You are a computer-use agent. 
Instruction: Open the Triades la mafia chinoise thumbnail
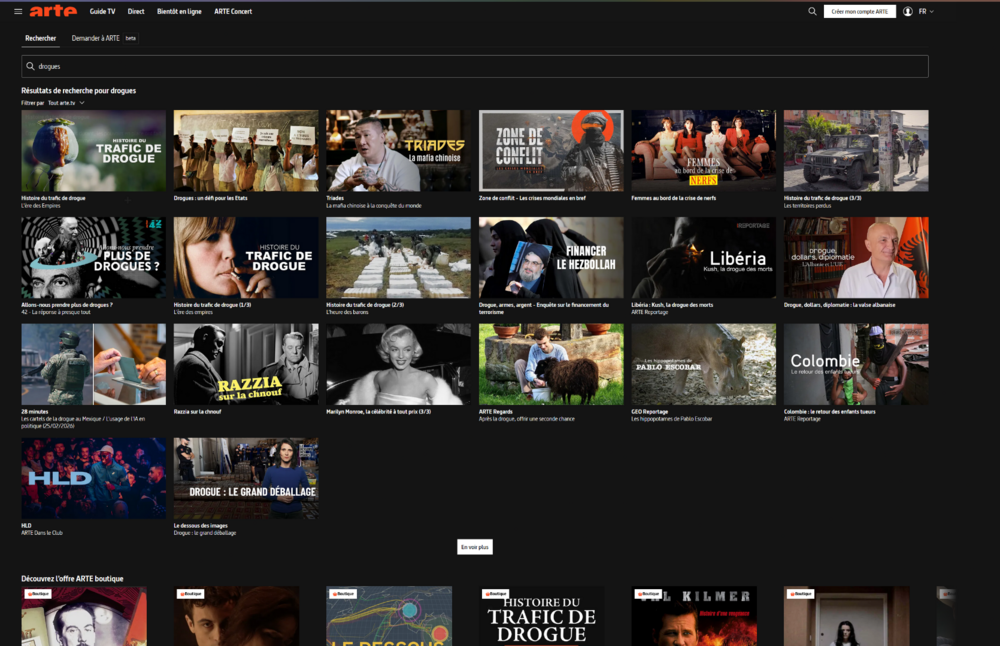click(399, 150)
